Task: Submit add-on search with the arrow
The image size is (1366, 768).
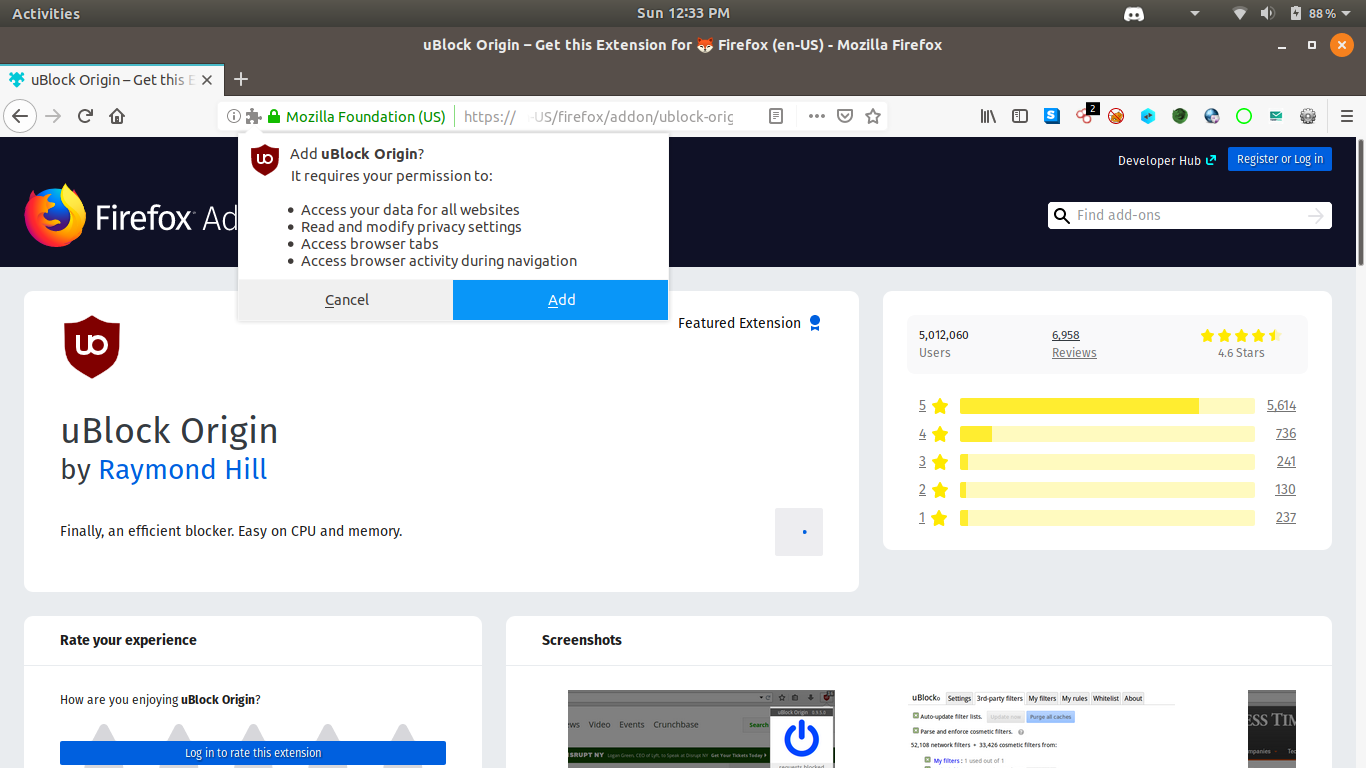Action: click(x=1316, y=215)
